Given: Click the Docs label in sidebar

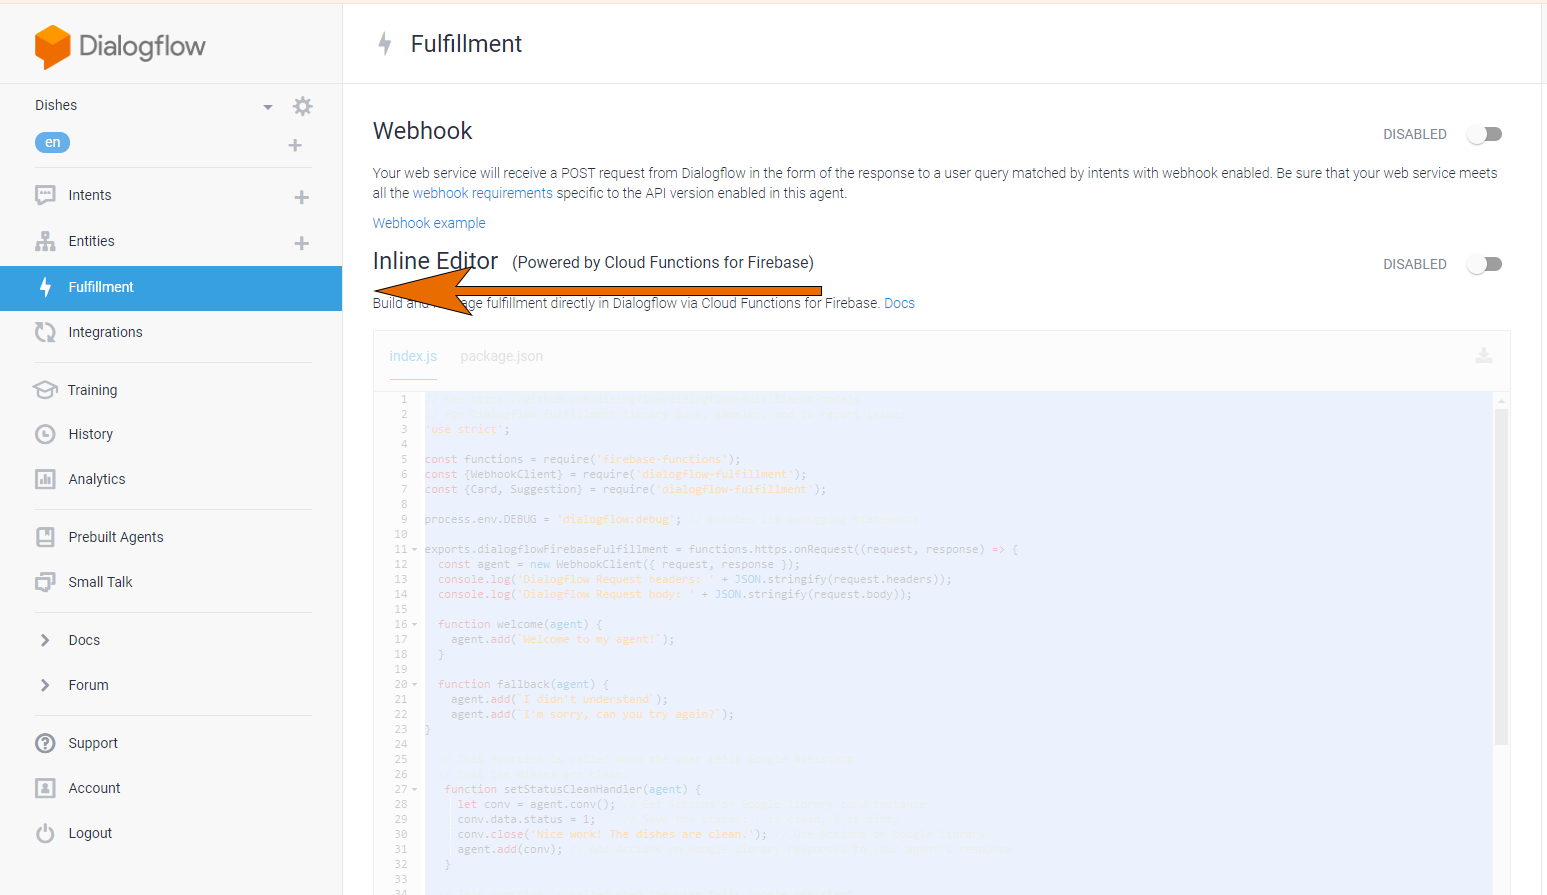Looking at the screenshot, I should click(x=84, y=640).
